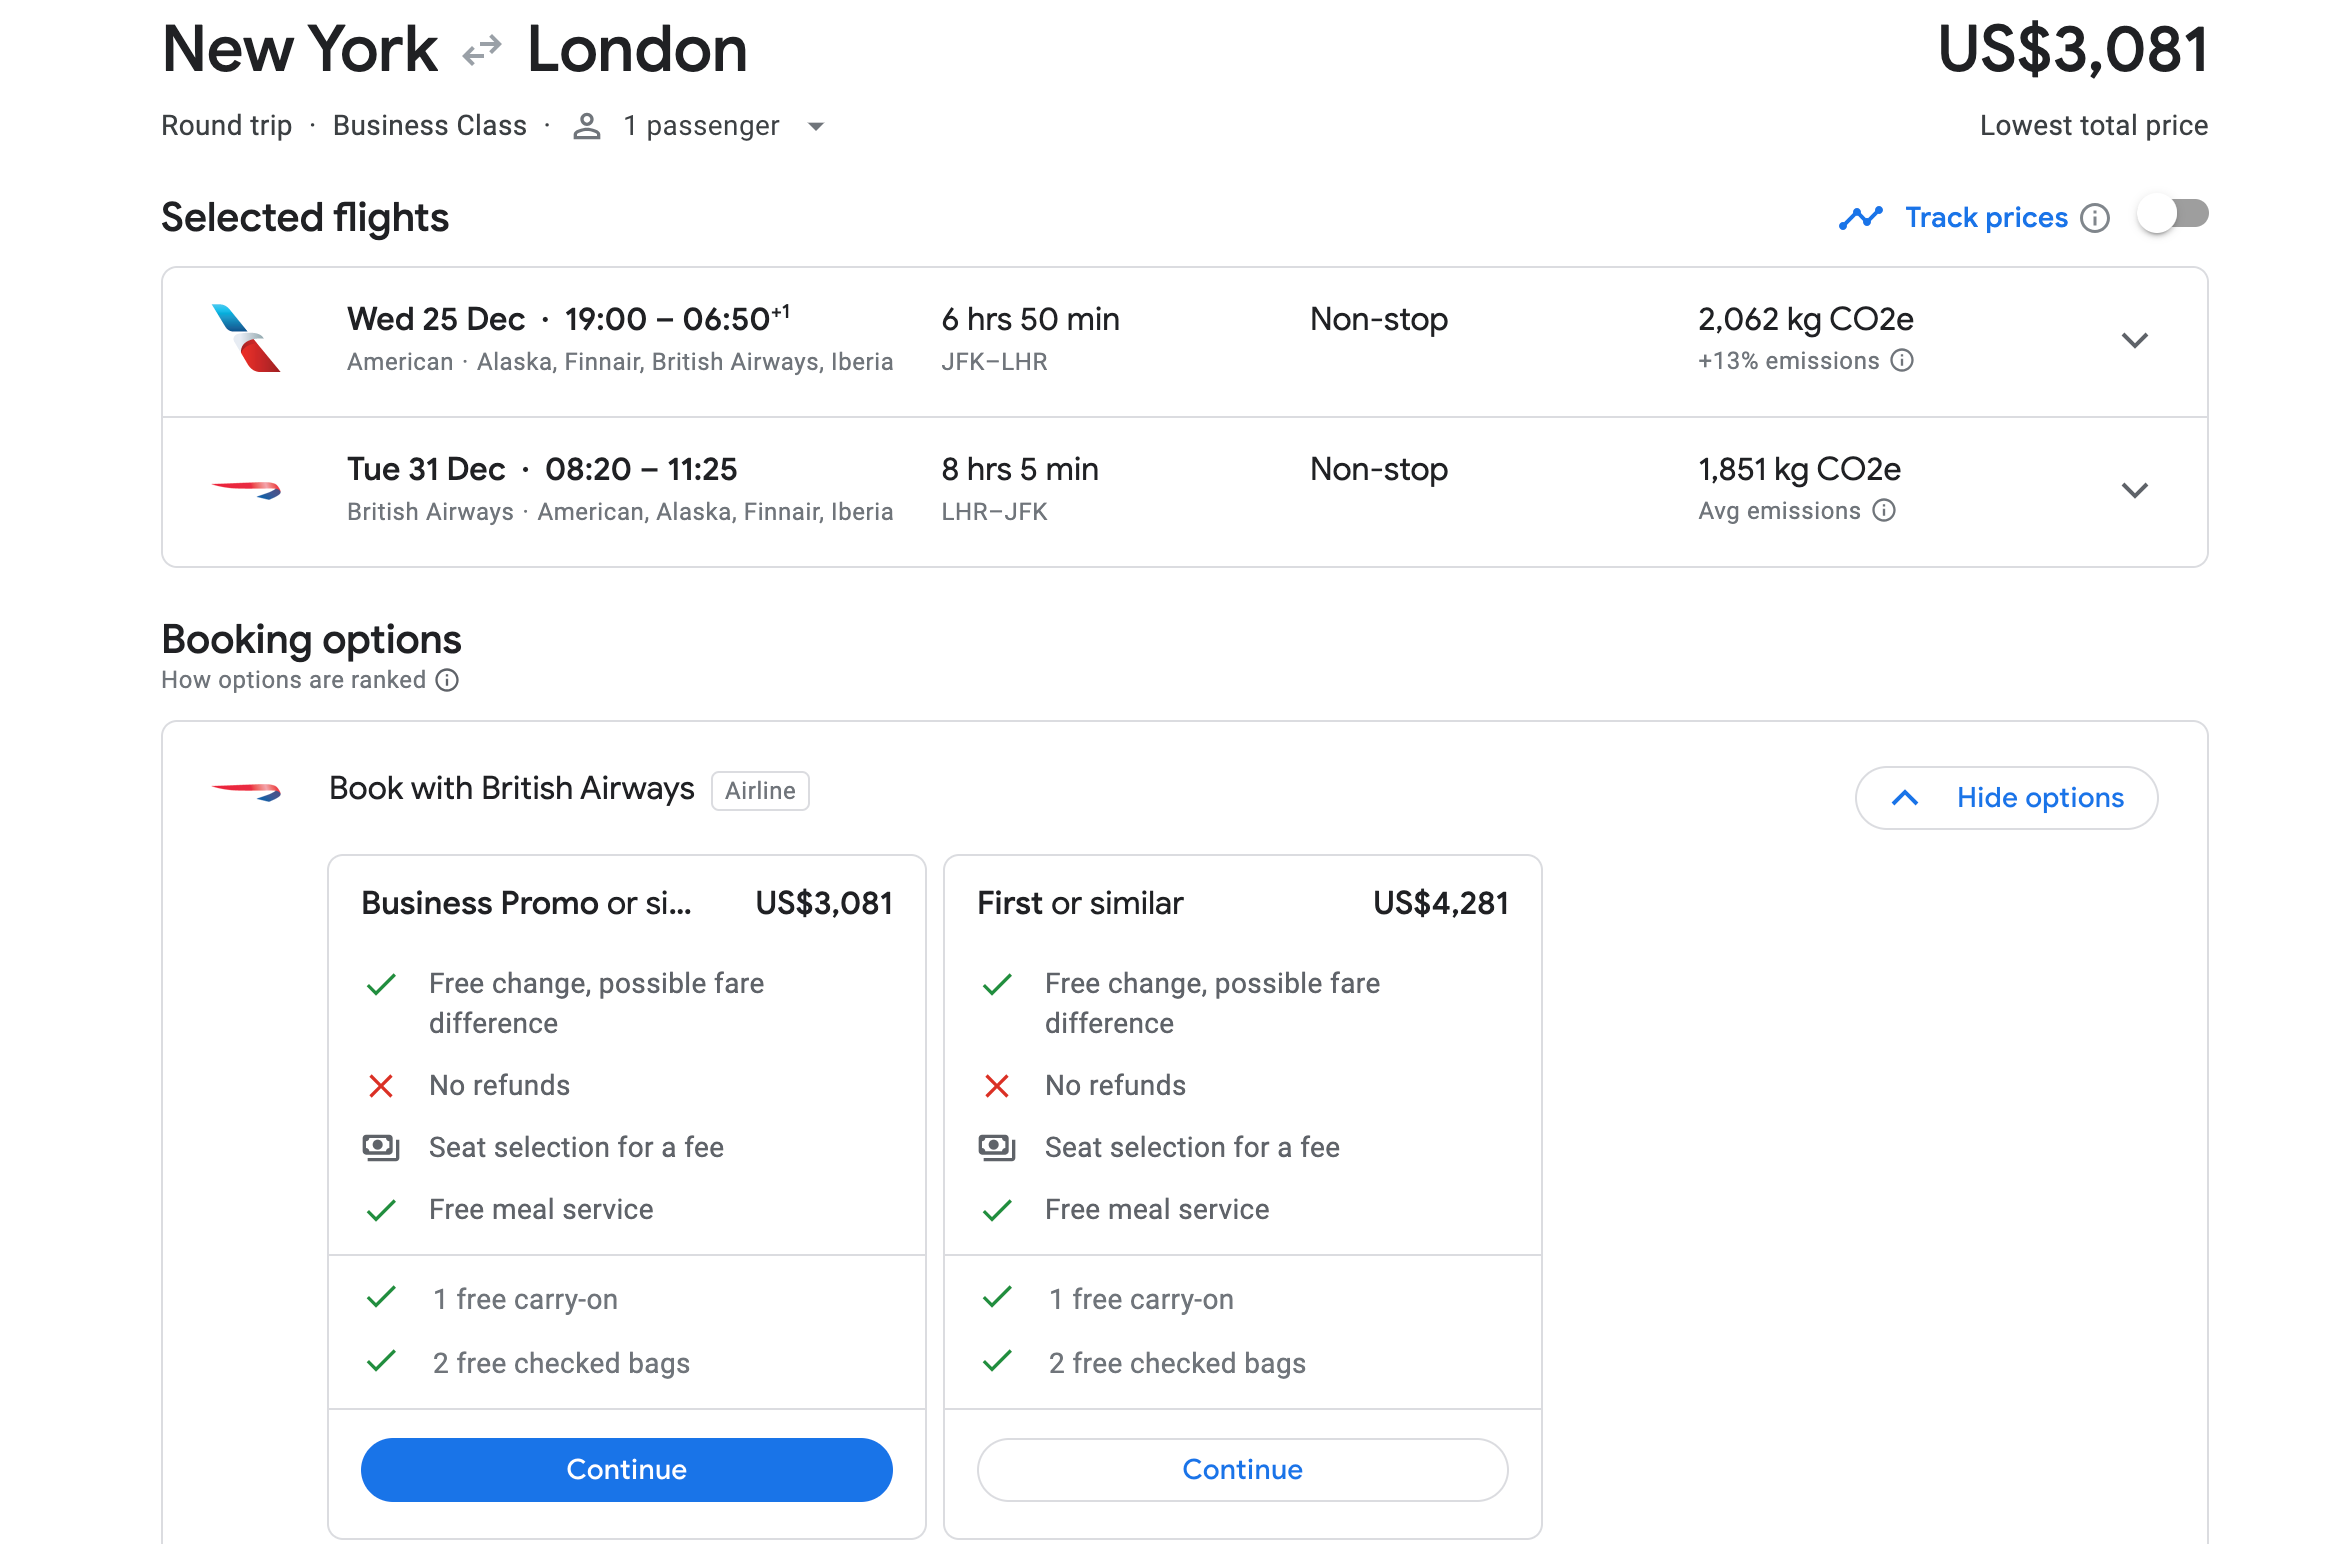Click the round-trip swap arrows icon
The width and height of the screenshot is (2348, 1544).
(482, 50)
